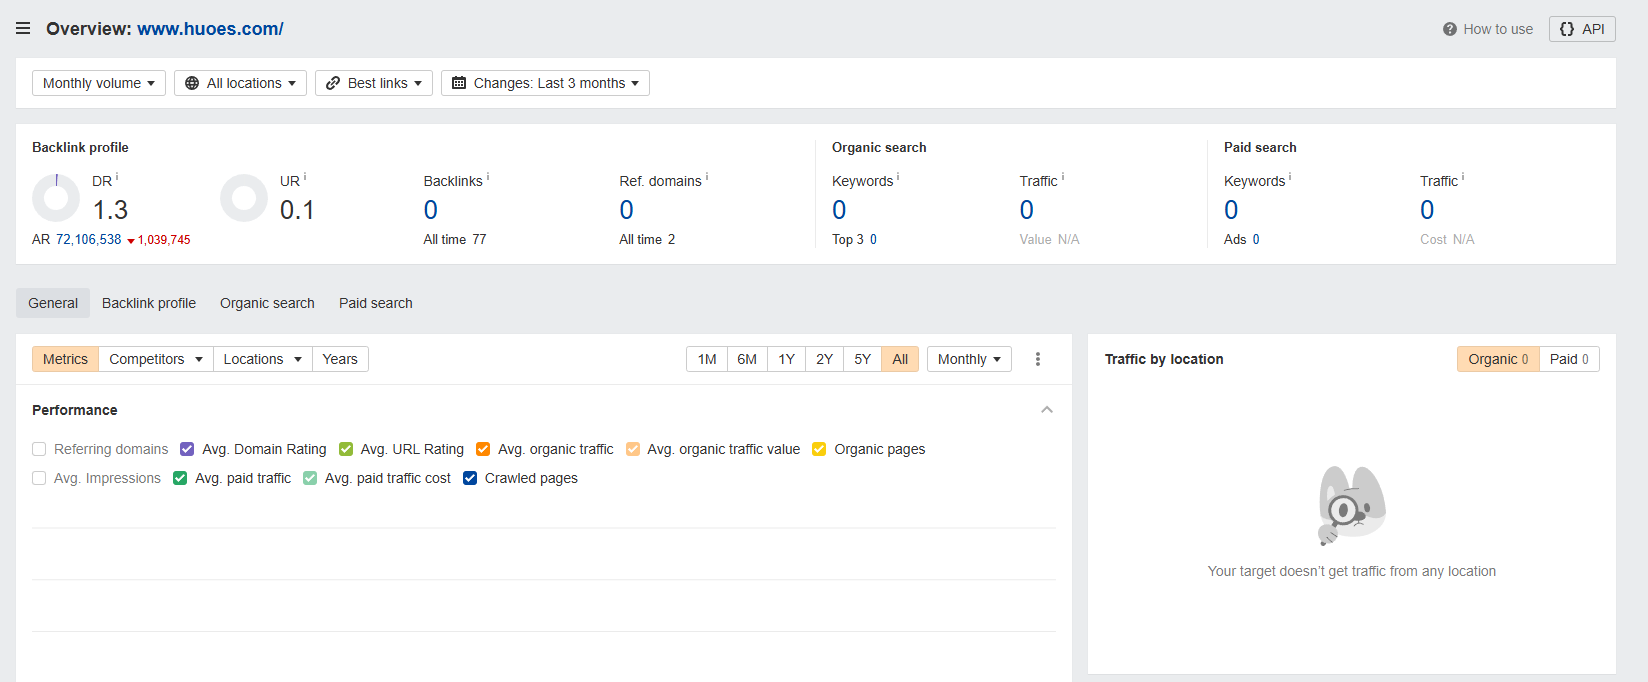Screen dimensions: 1648x682
Task: Uncheck Avg. Domain Rating
Action: [187, 449]
